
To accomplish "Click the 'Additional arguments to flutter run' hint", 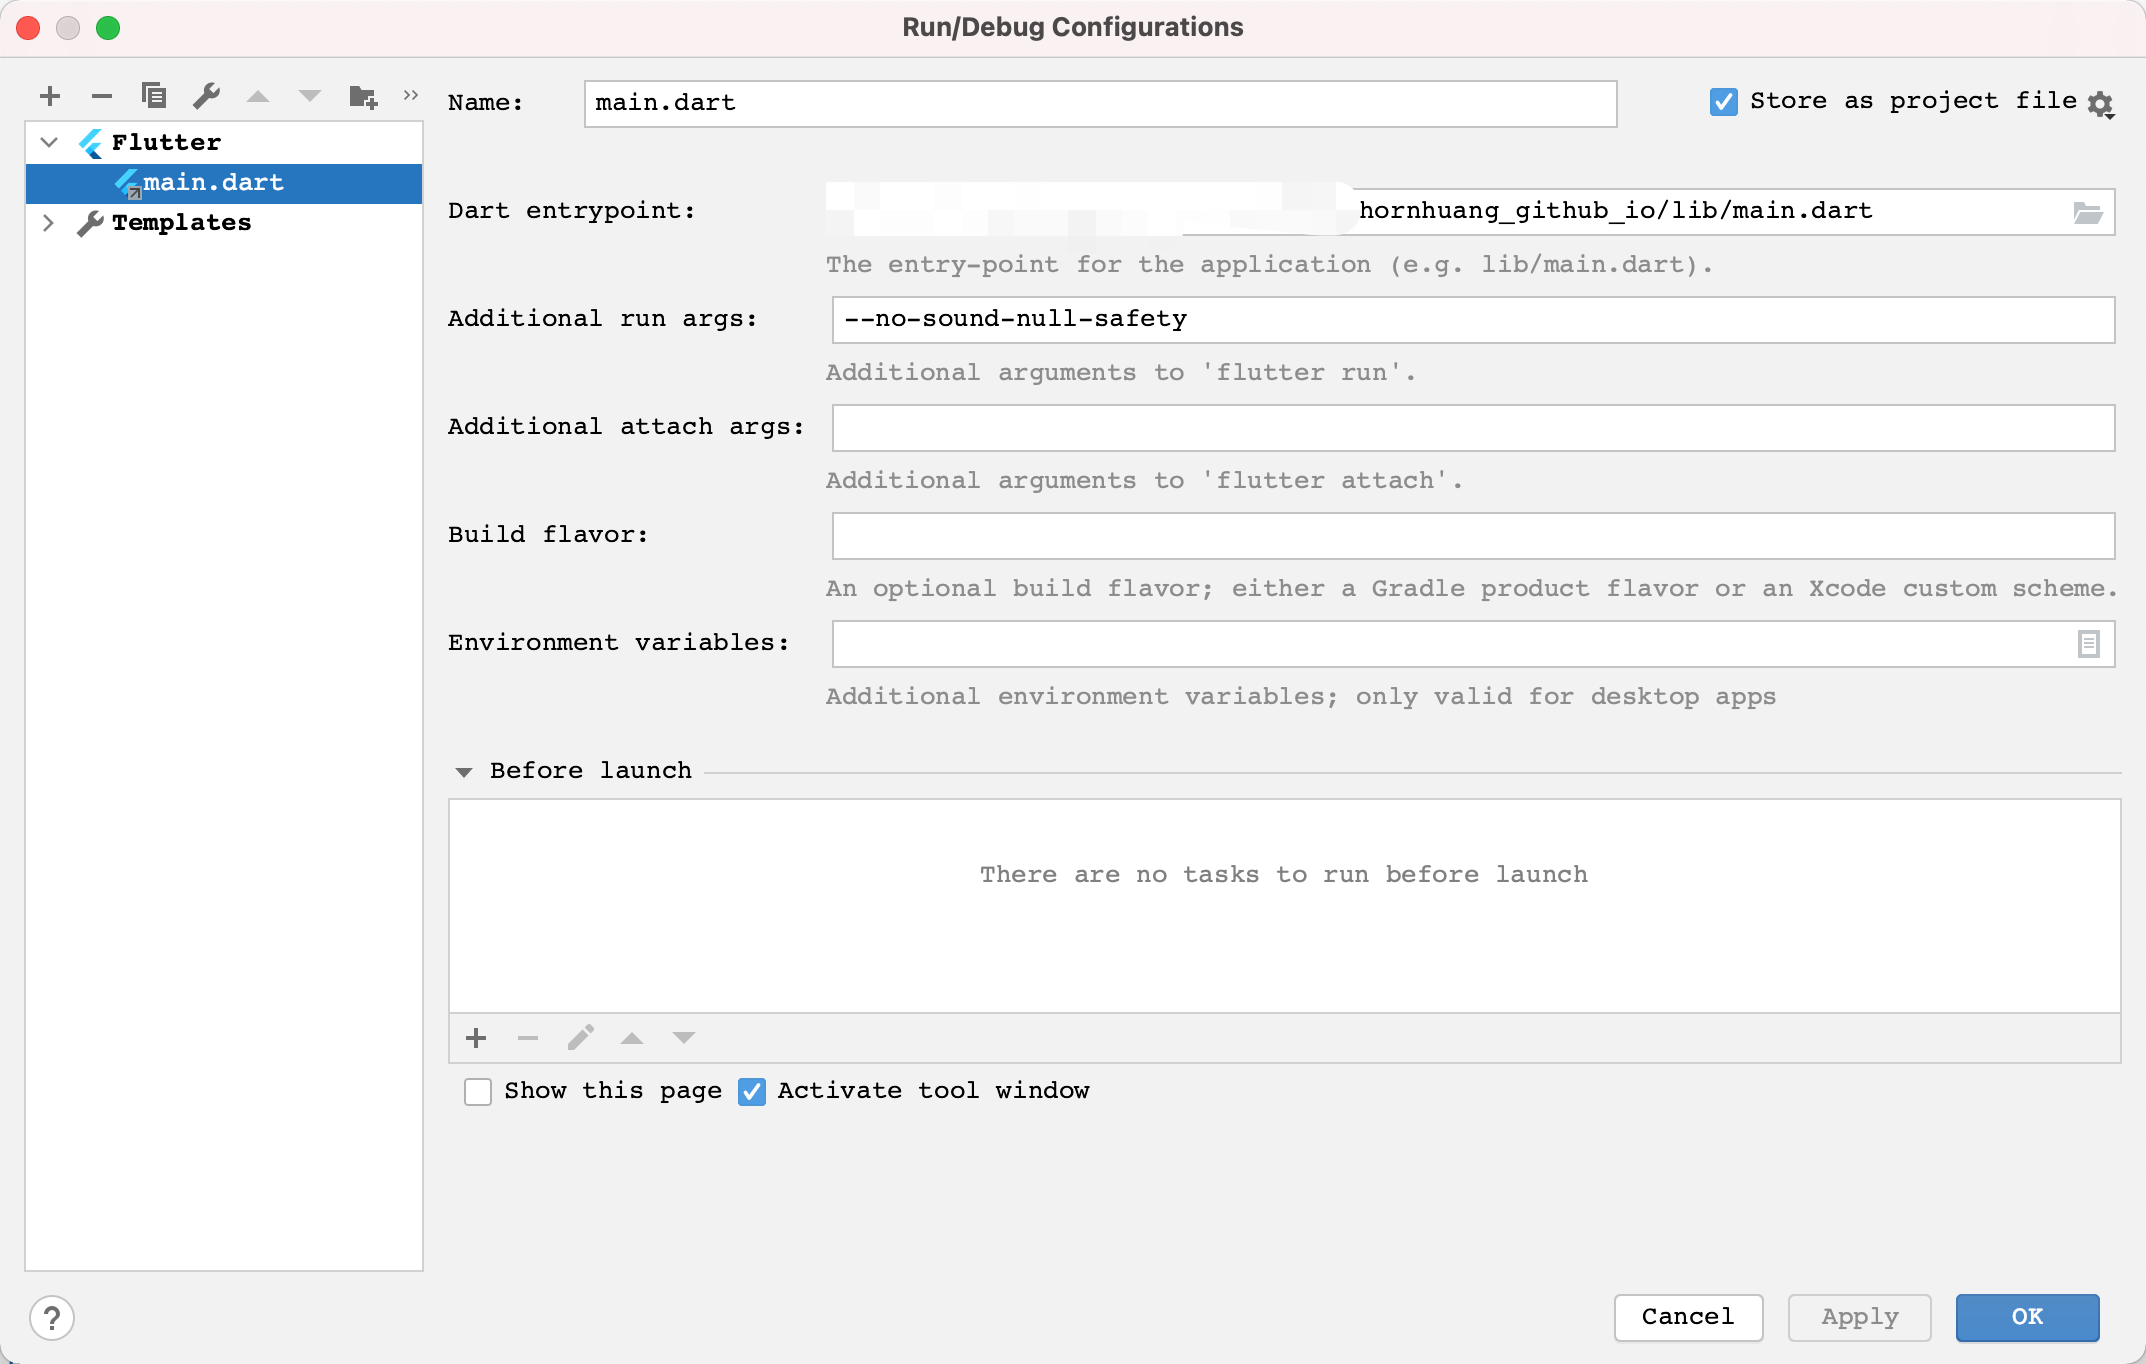I will pyautogui.click(x=1120, y=372).
